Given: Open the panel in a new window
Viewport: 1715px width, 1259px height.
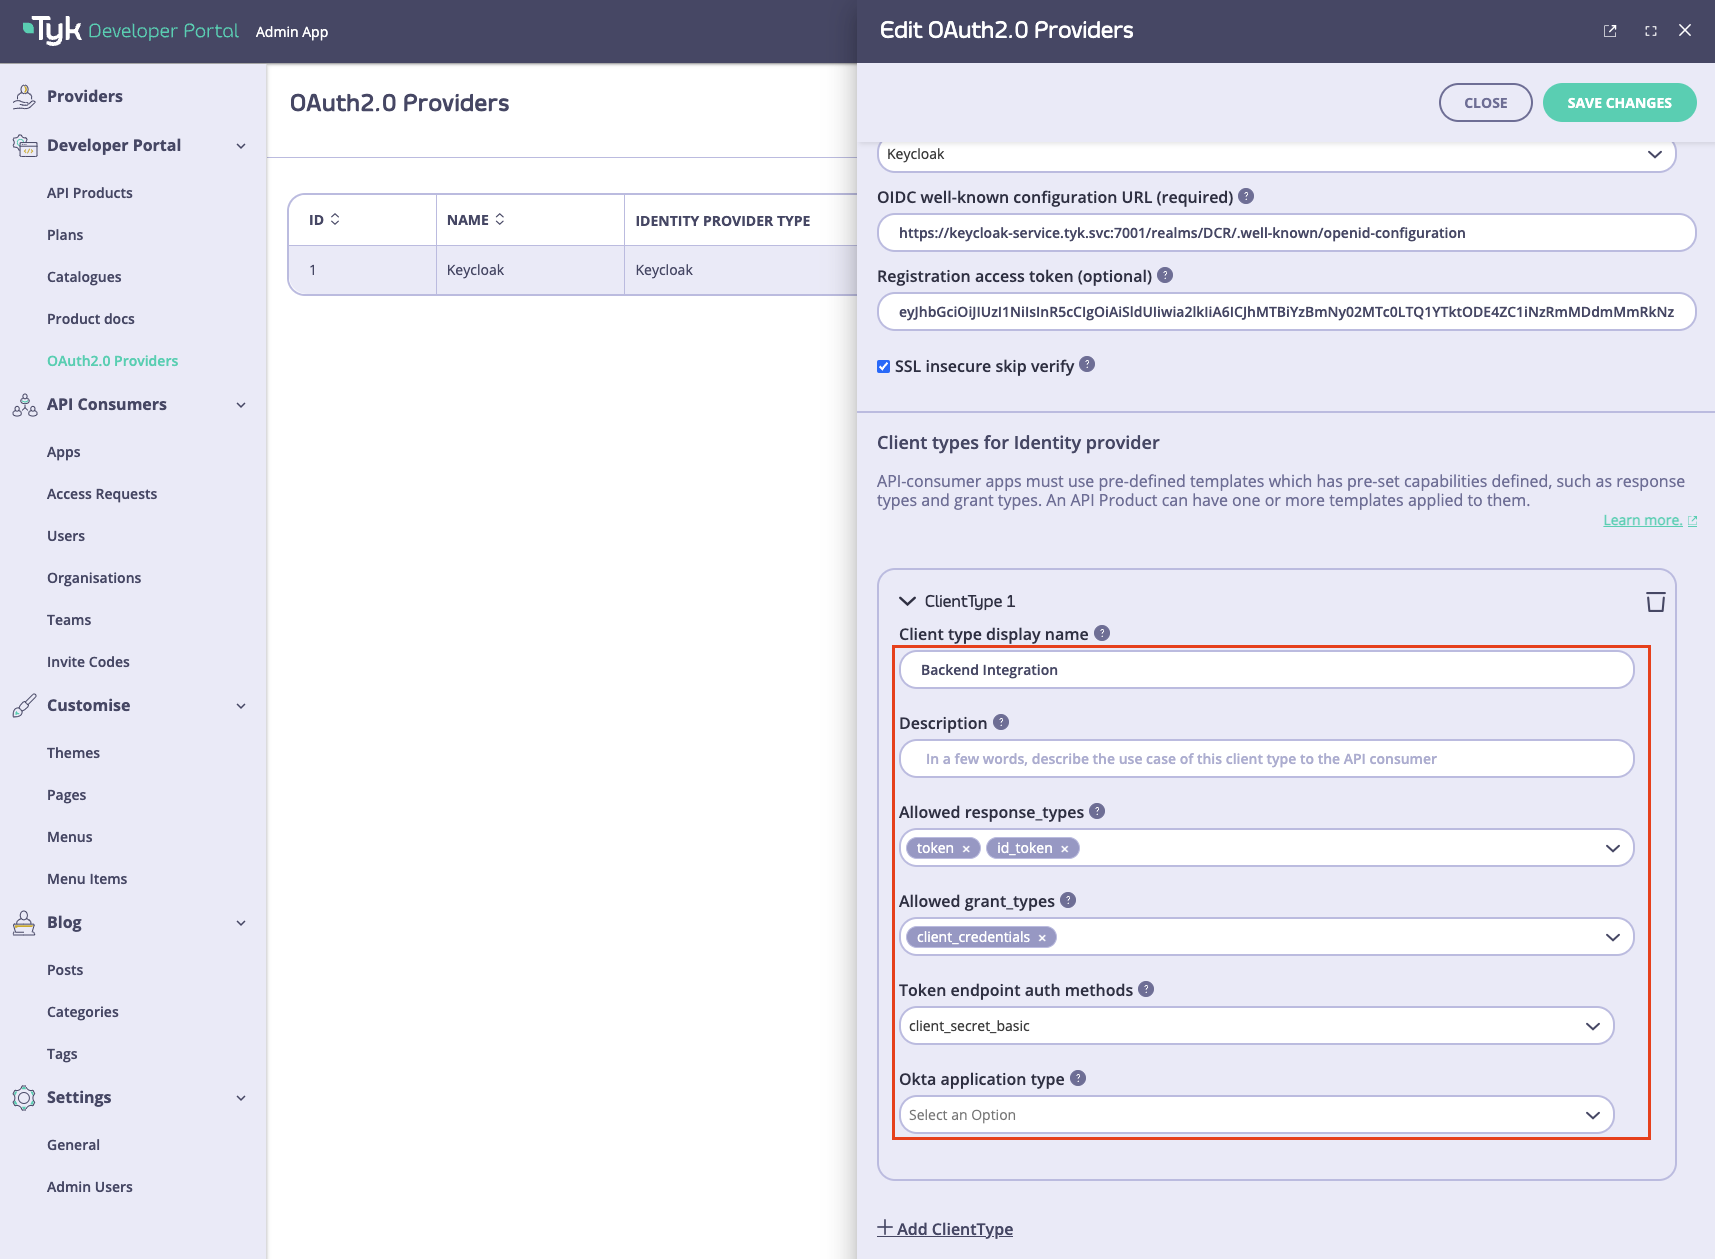Looking at the screenshot, I should coord(1610,30).
